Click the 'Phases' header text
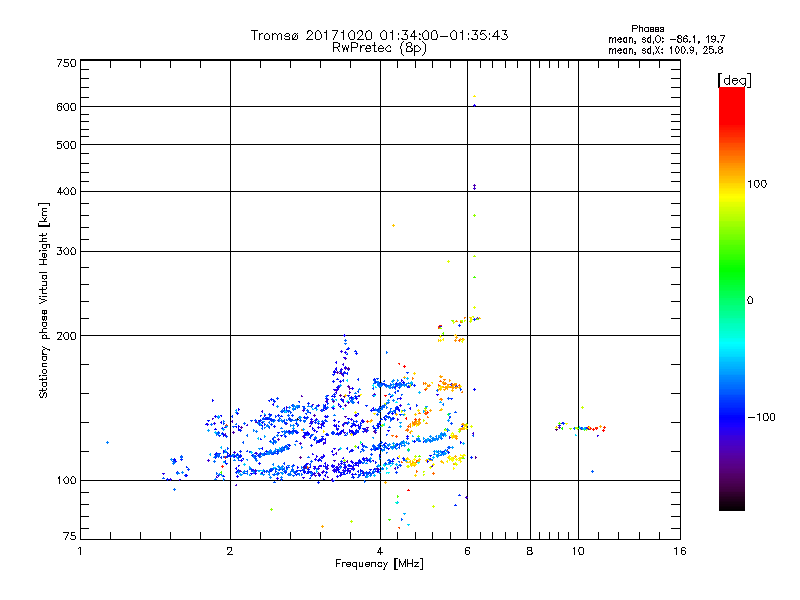800x600 pixels. pos(647,29)
